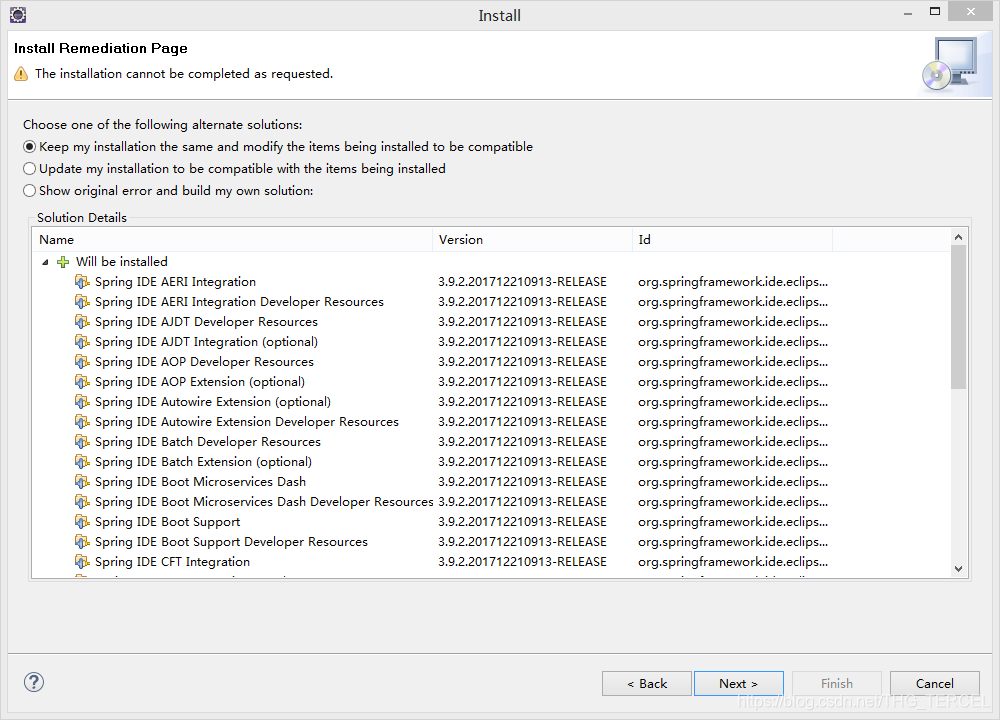The height and width of the screenshot is (720, 1000).
Task: Select Spring IDE Boot Support row
Action: coord(168,522)
